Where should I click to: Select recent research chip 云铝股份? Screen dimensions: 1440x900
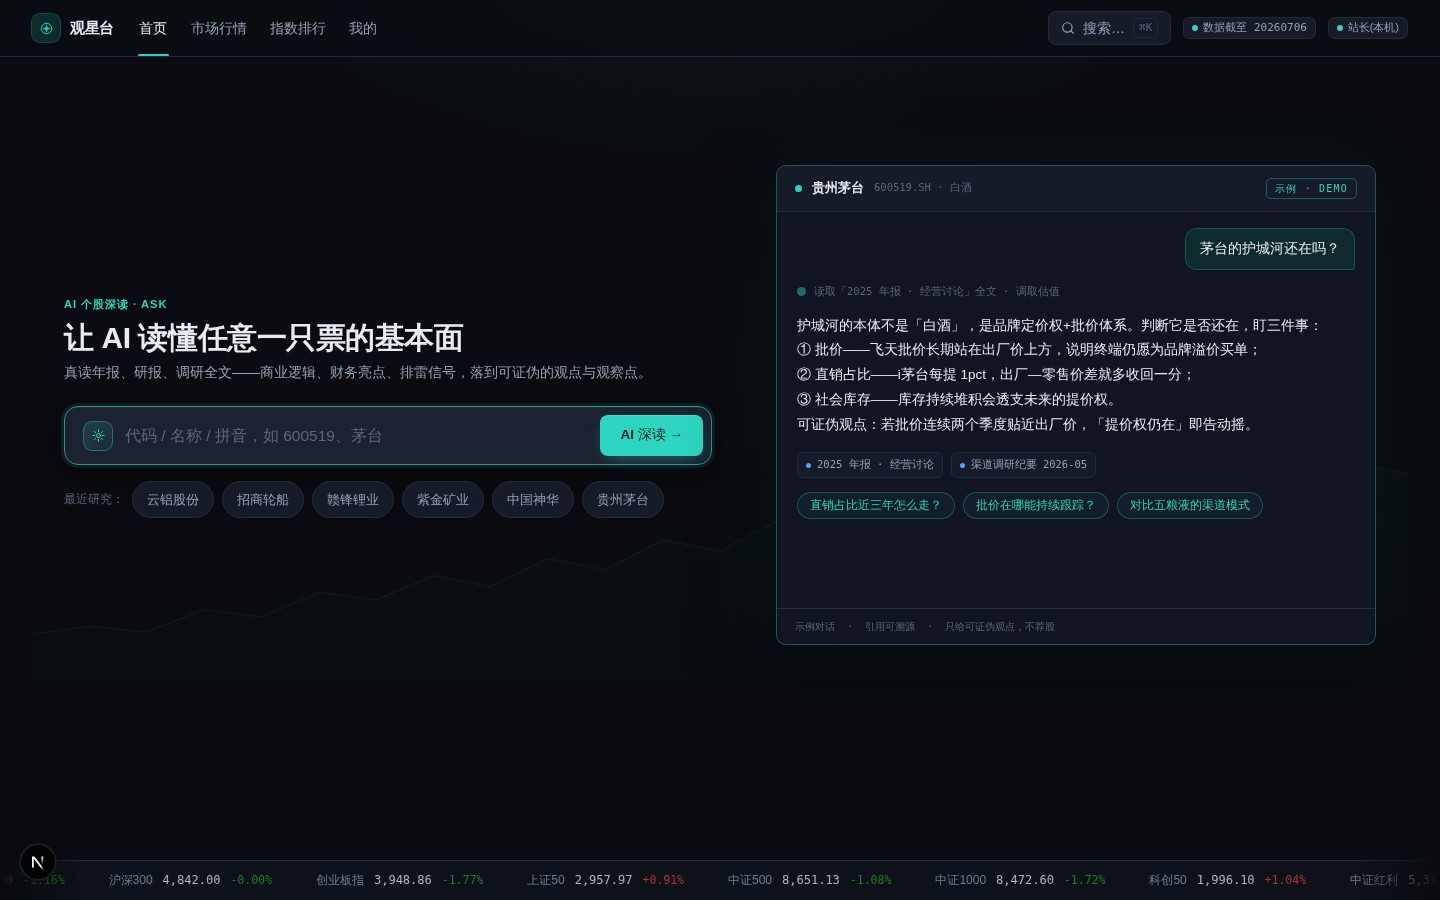(x=173, y=500)
